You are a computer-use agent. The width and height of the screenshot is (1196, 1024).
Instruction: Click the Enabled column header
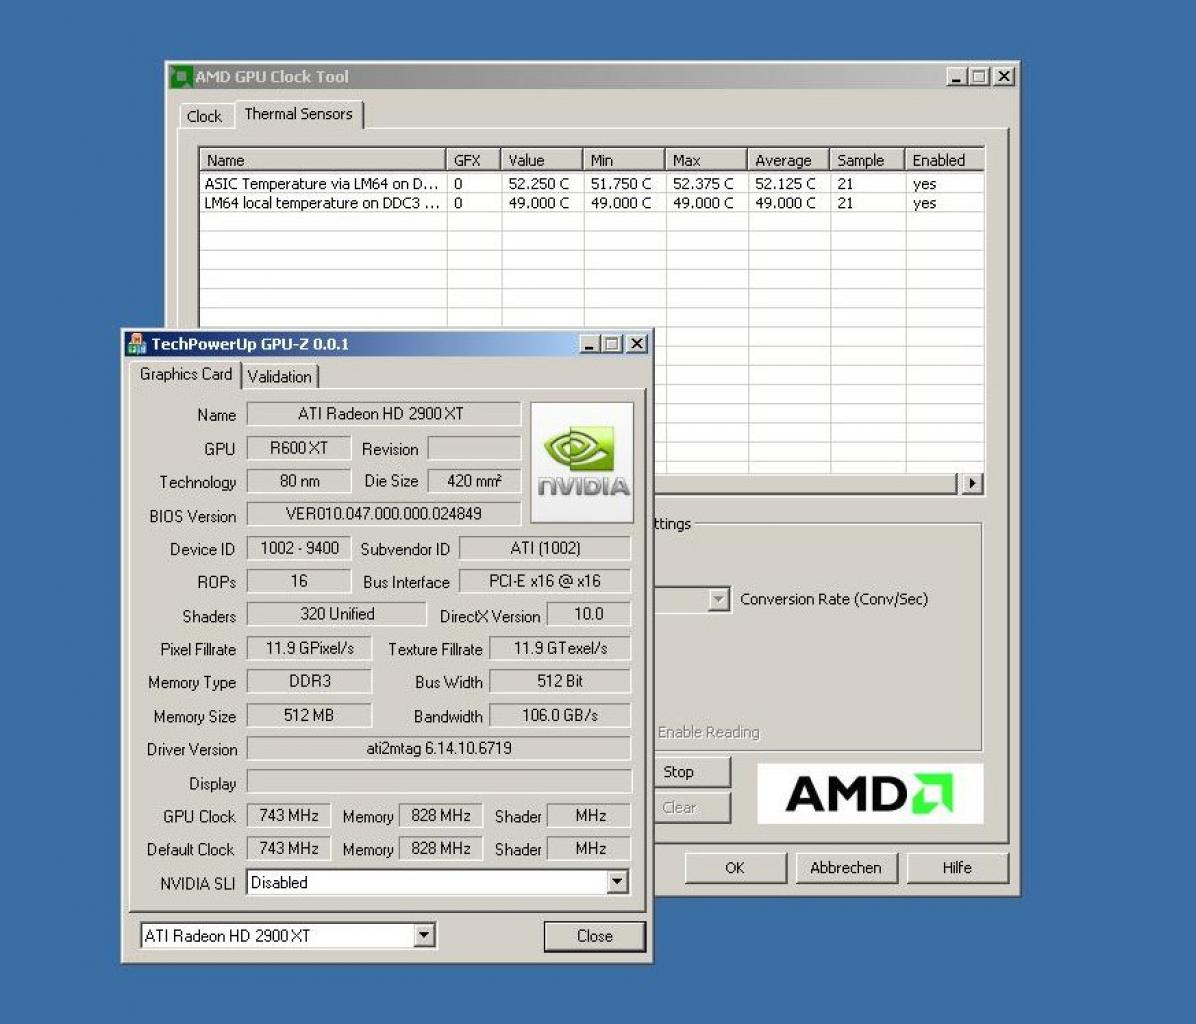tap(944, 160)
